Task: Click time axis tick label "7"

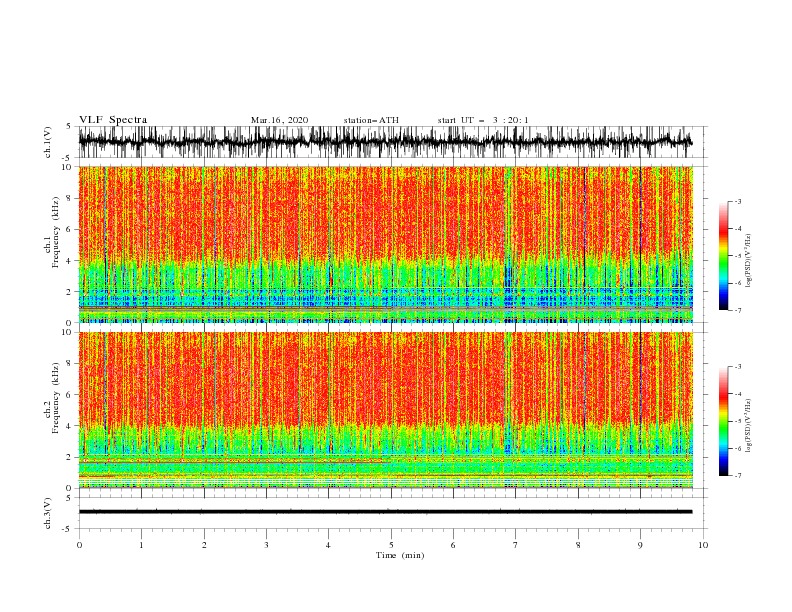Action: coord(516,545)
